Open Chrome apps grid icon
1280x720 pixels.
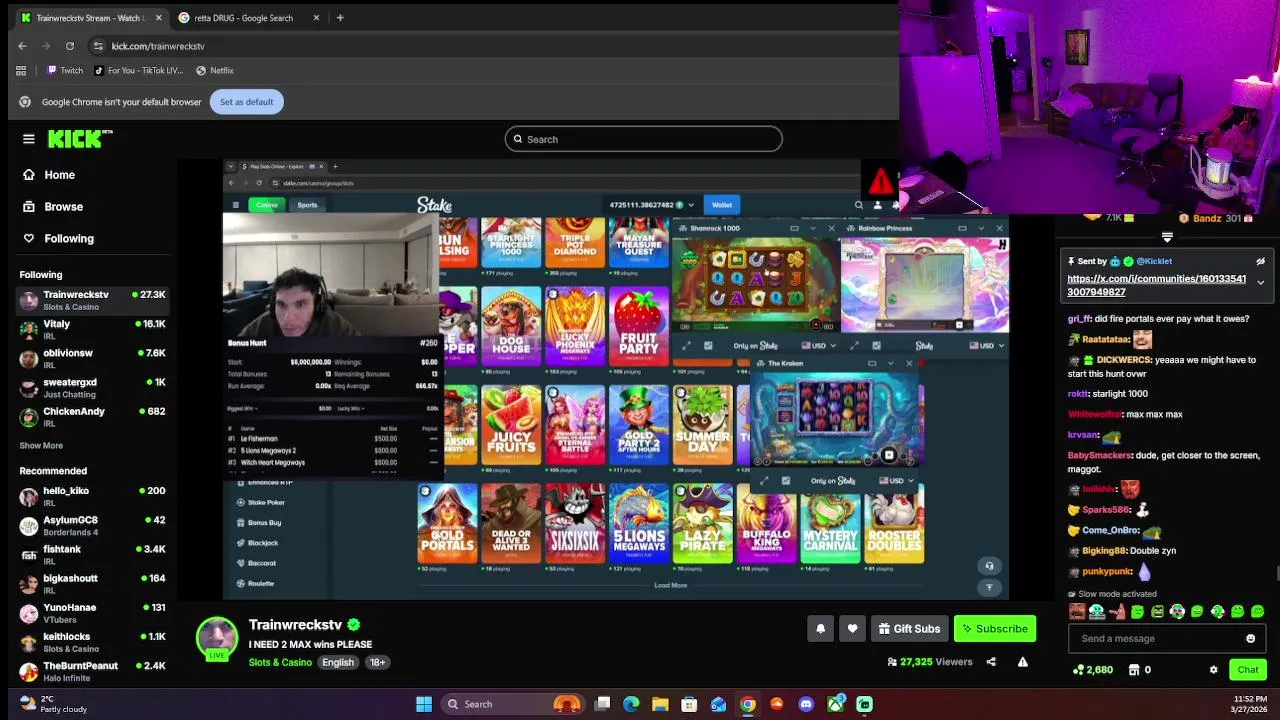[x=21, y=71]
